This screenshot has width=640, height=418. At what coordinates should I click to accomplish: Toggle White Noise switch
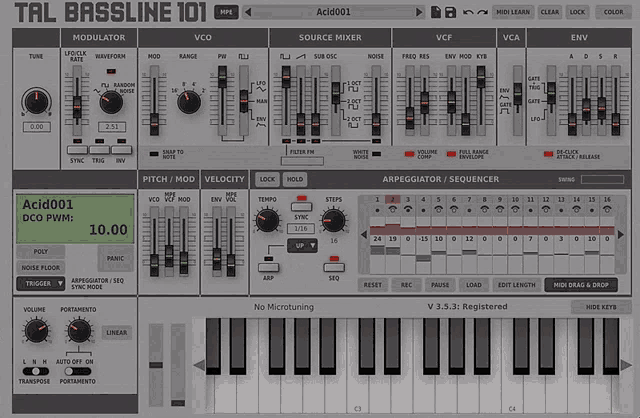pos(376,154)
